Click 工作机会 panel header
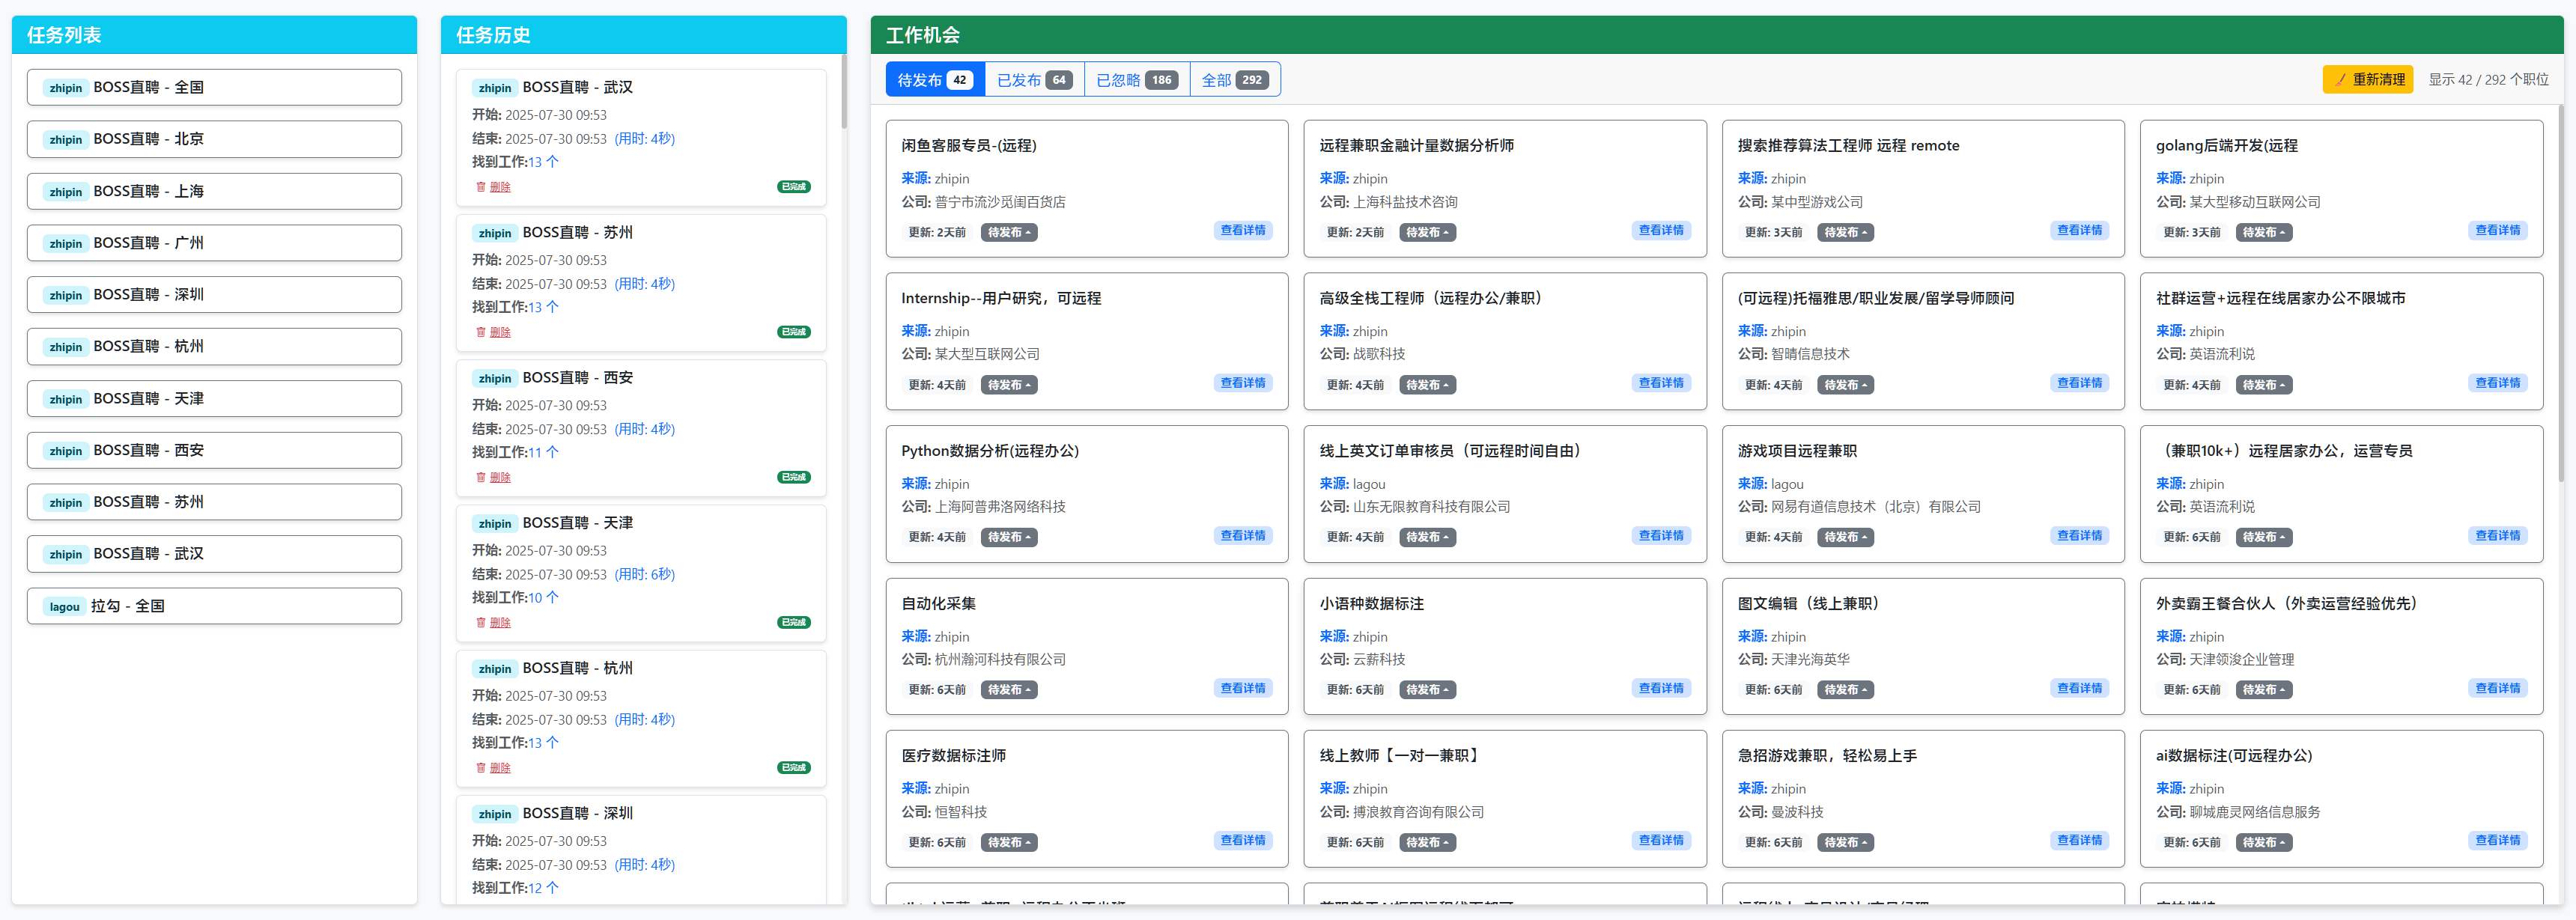The height and width of the screenshot is (920, 2576). [x=1717, y=35]
